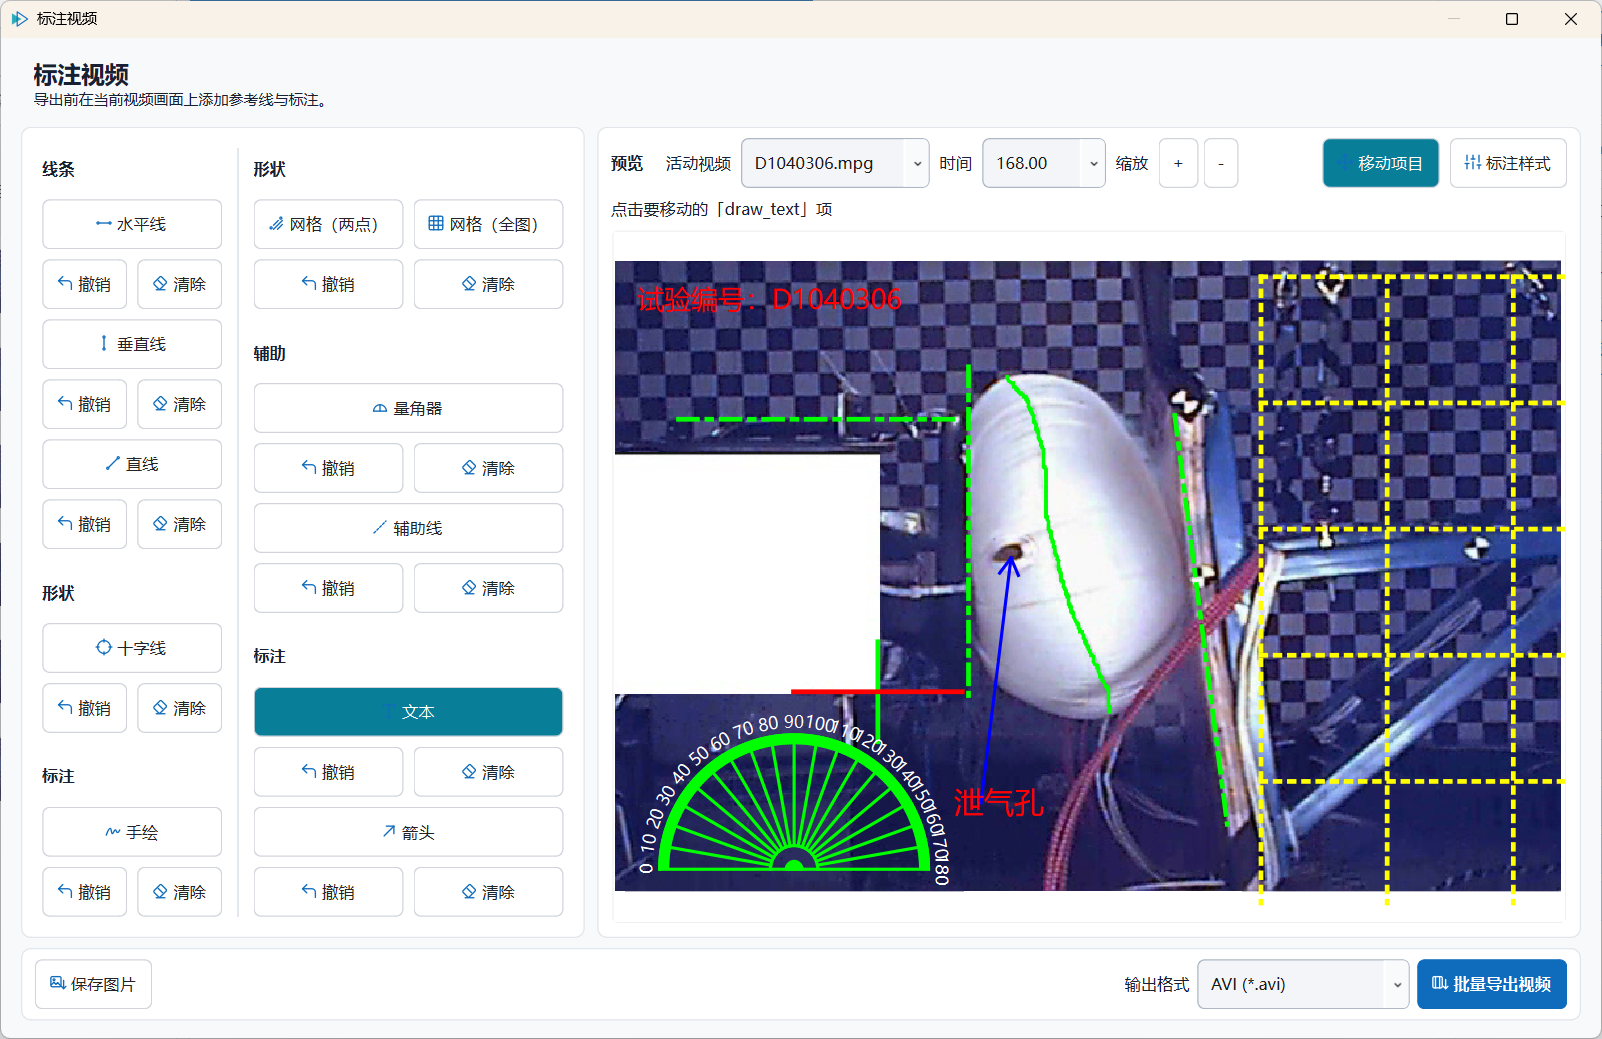The height and width of the screenshot is (1039, 1602).
Task: Zoom in with the + 缩放 button
Action: click(x=1178, y=163)
